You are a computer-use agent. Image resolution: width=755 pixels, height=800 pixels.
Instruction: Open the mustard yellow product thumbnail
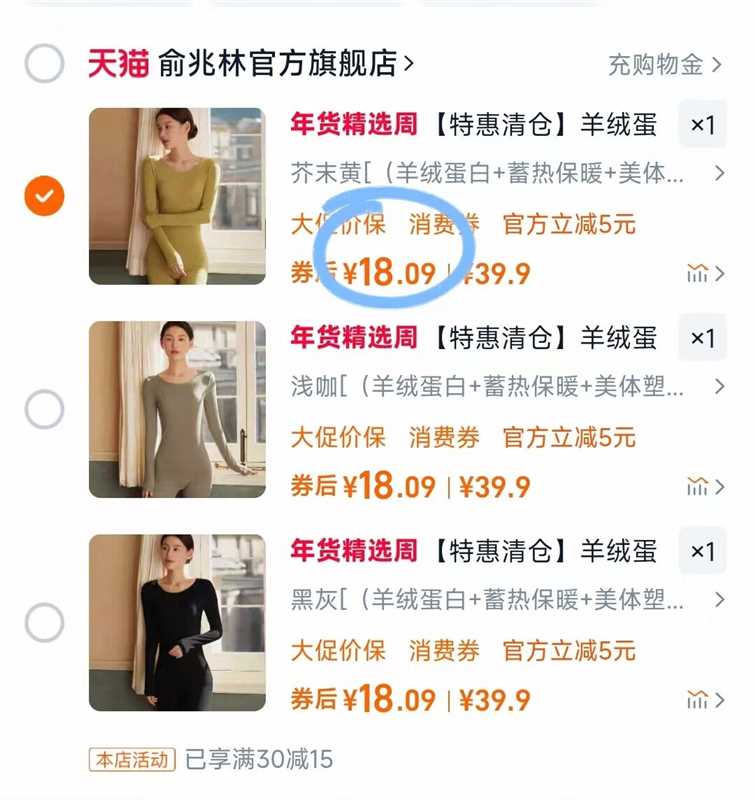pyautogui.click(x=178, y=196)
